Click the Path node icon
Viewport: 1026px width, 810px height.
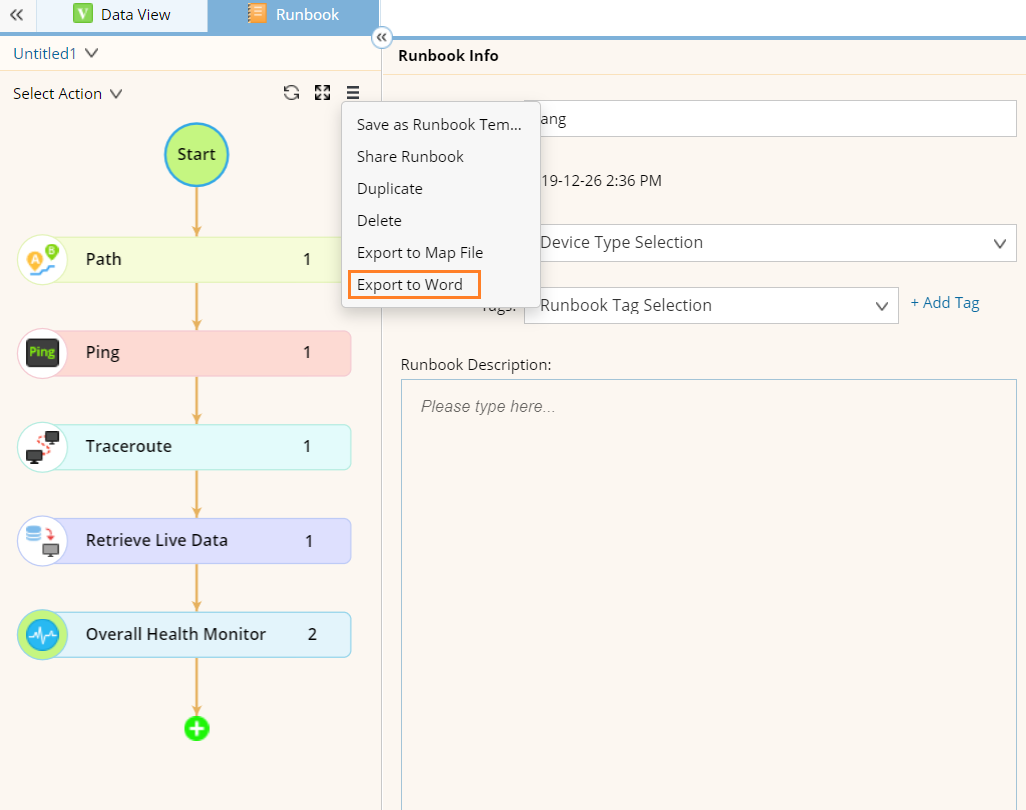pos(42,260)
